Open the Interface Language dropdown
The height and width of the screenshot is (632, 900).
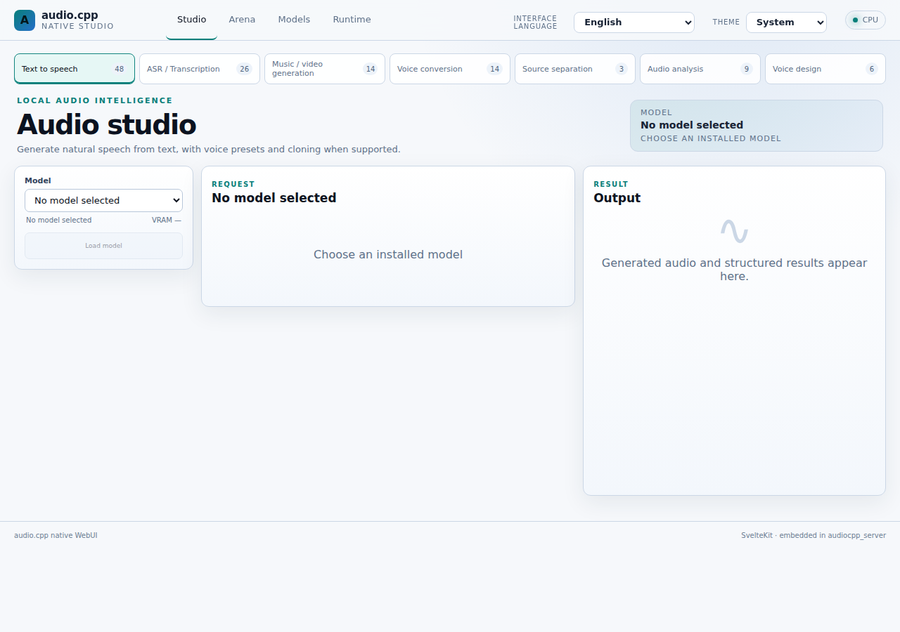(x=634, y=22)
